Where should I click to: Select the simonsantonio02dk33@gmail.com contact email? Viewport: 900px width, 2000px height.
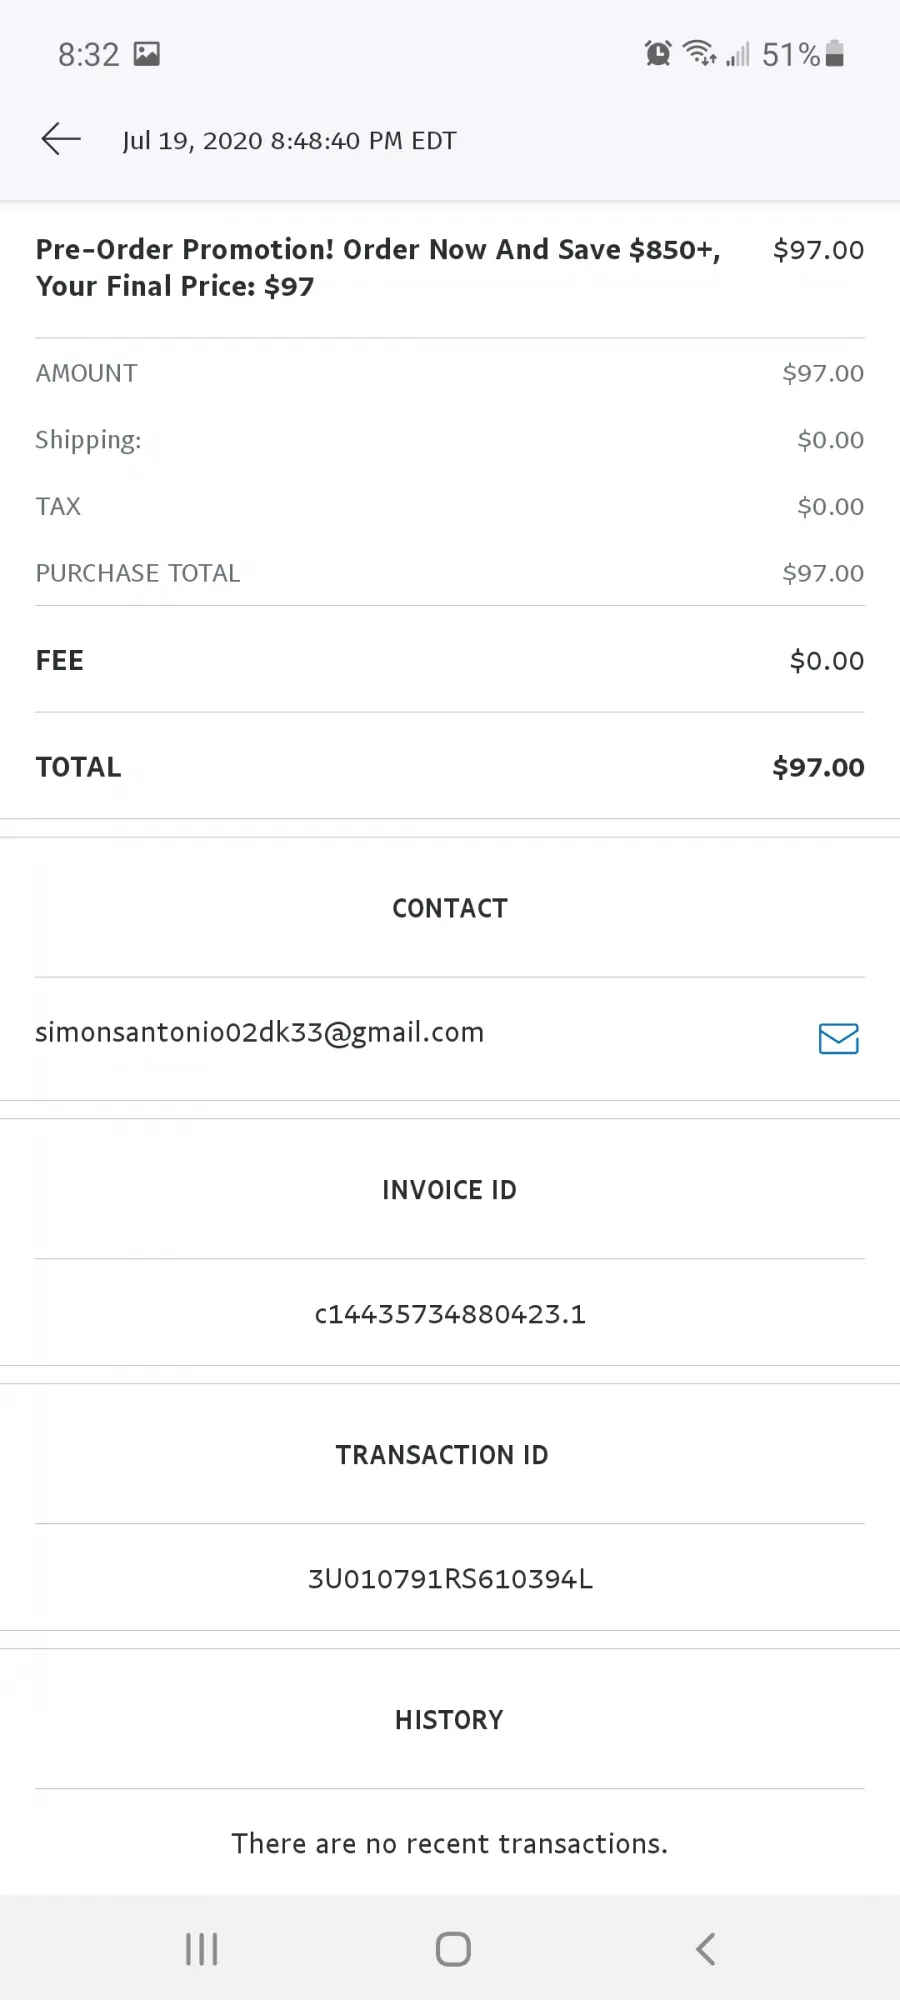point(260,1032)
